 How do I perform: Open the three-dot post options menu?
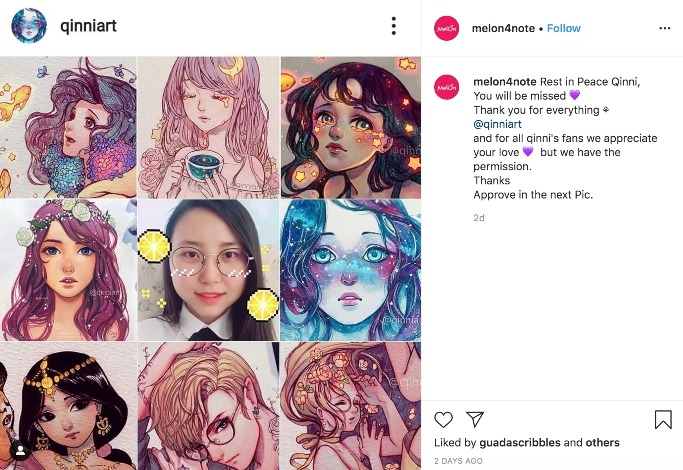pyautogui.click(x=664, y=28)
